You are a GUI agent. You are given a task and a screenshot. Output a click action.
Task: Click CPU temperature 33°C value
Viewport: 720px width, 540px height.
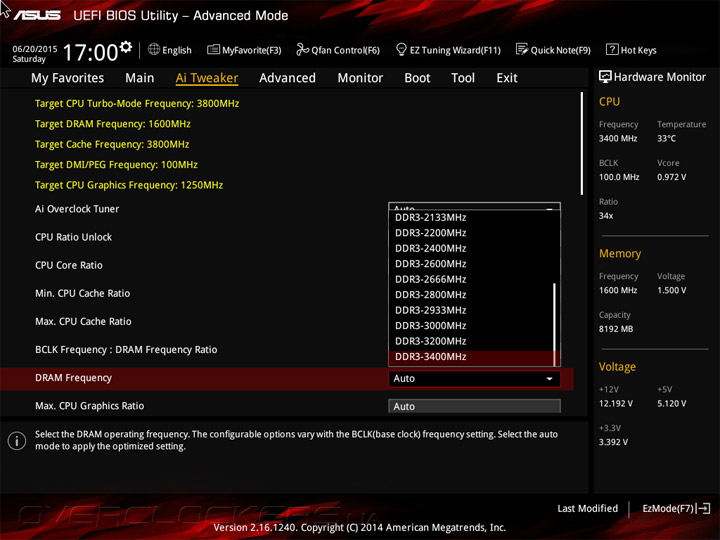pyautogui.click(x=666, y=138)
